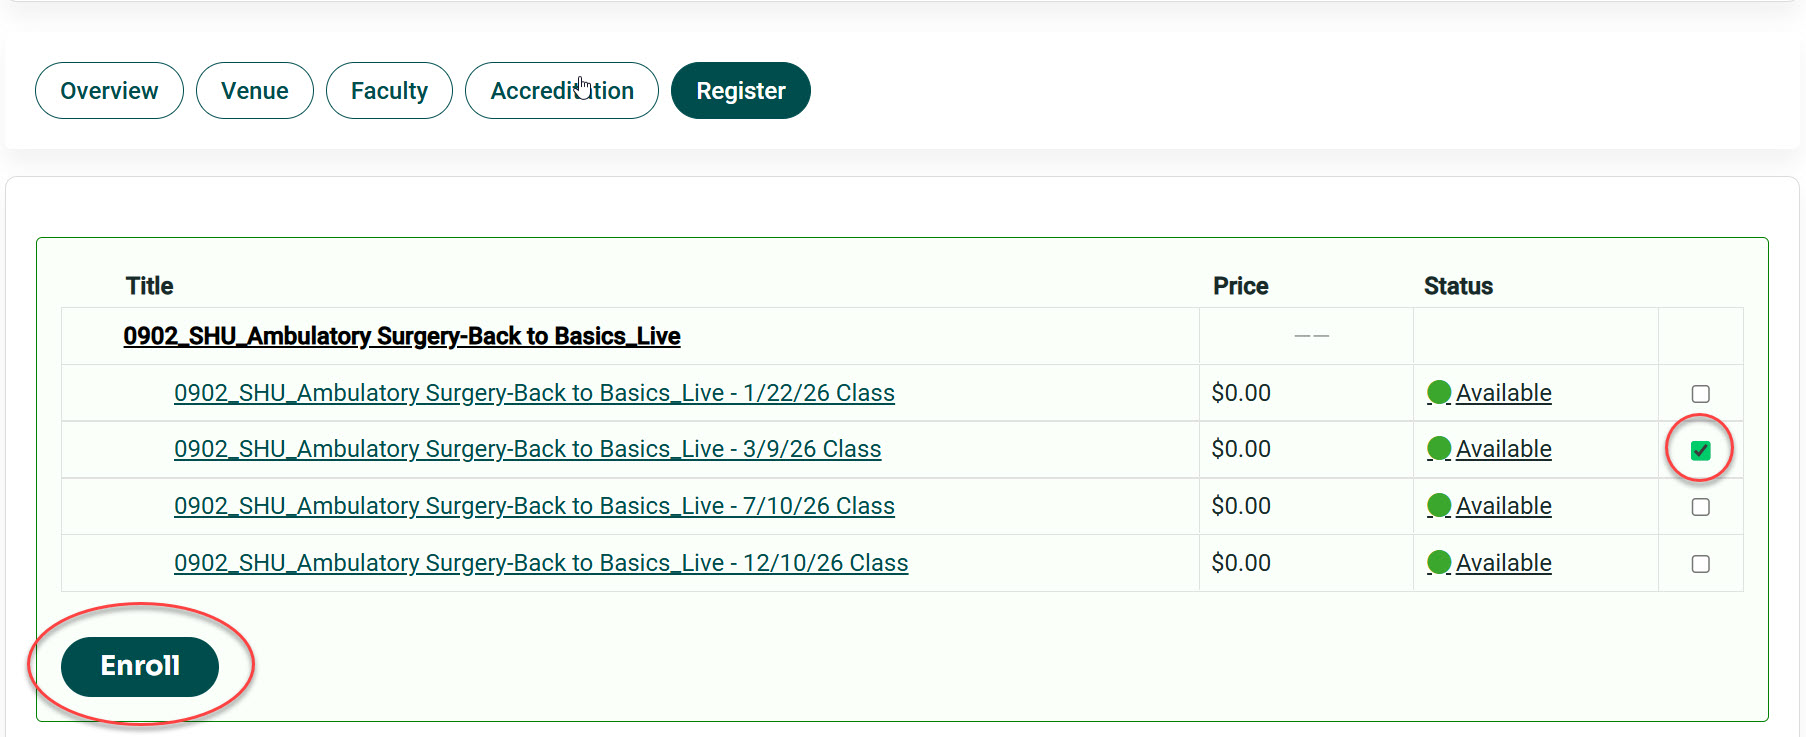The height and width of the screenshot is (737, 1806).
Task: Click green status dot for 3/9/26 class
Action: point(1439,449)
